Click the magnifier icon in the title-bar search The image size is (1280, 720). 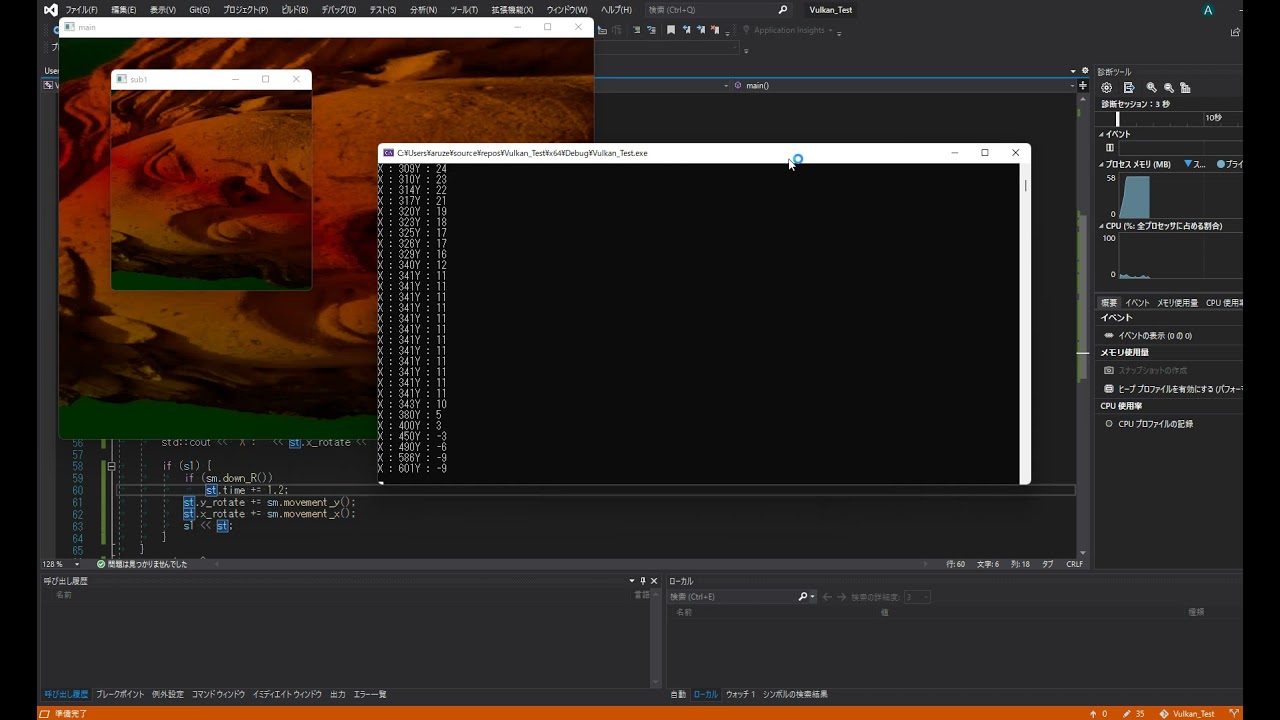(x=783, y=10)
